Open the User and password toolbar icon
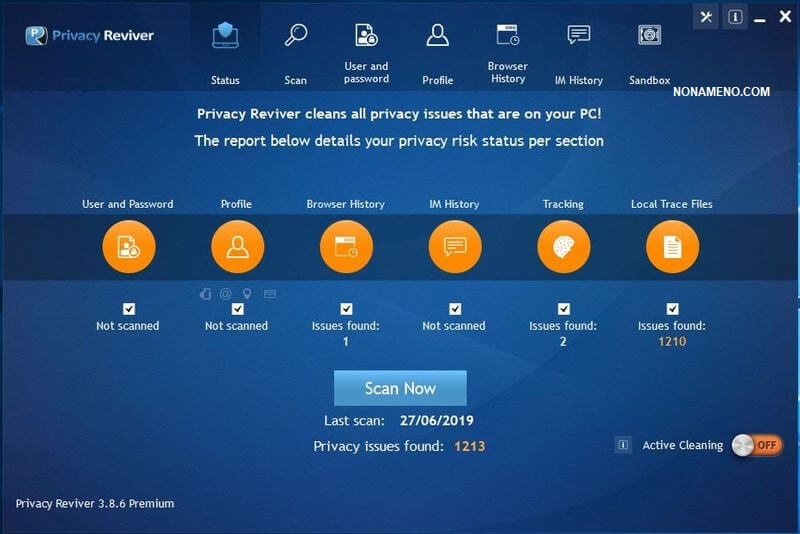This screenshot has width=800, height=534. pos(366,35)
